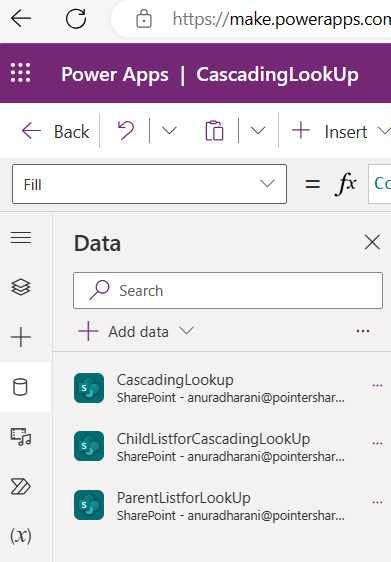Viewport: 391px width, 562px height.
Task: Open the Power Apps waffle app launcher
Action: coord(20,73)
